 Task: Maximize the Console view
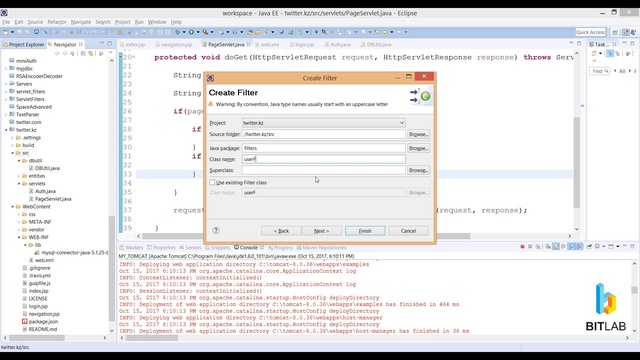click(x=632, y=247)
